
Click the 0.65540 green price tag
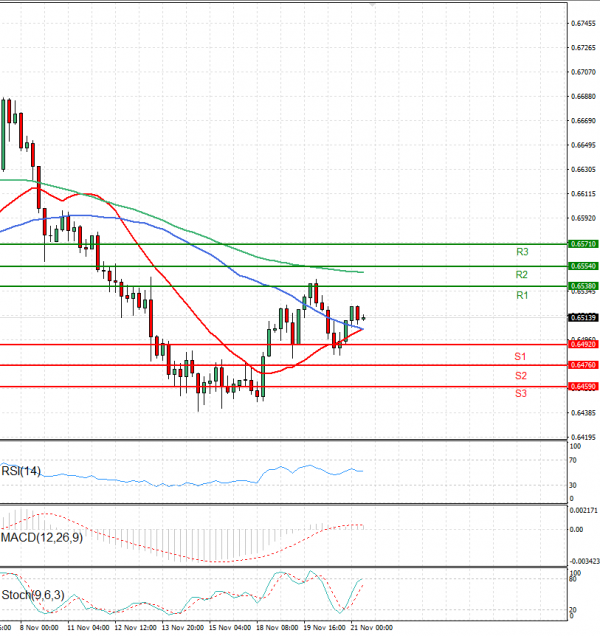[583, 266]
